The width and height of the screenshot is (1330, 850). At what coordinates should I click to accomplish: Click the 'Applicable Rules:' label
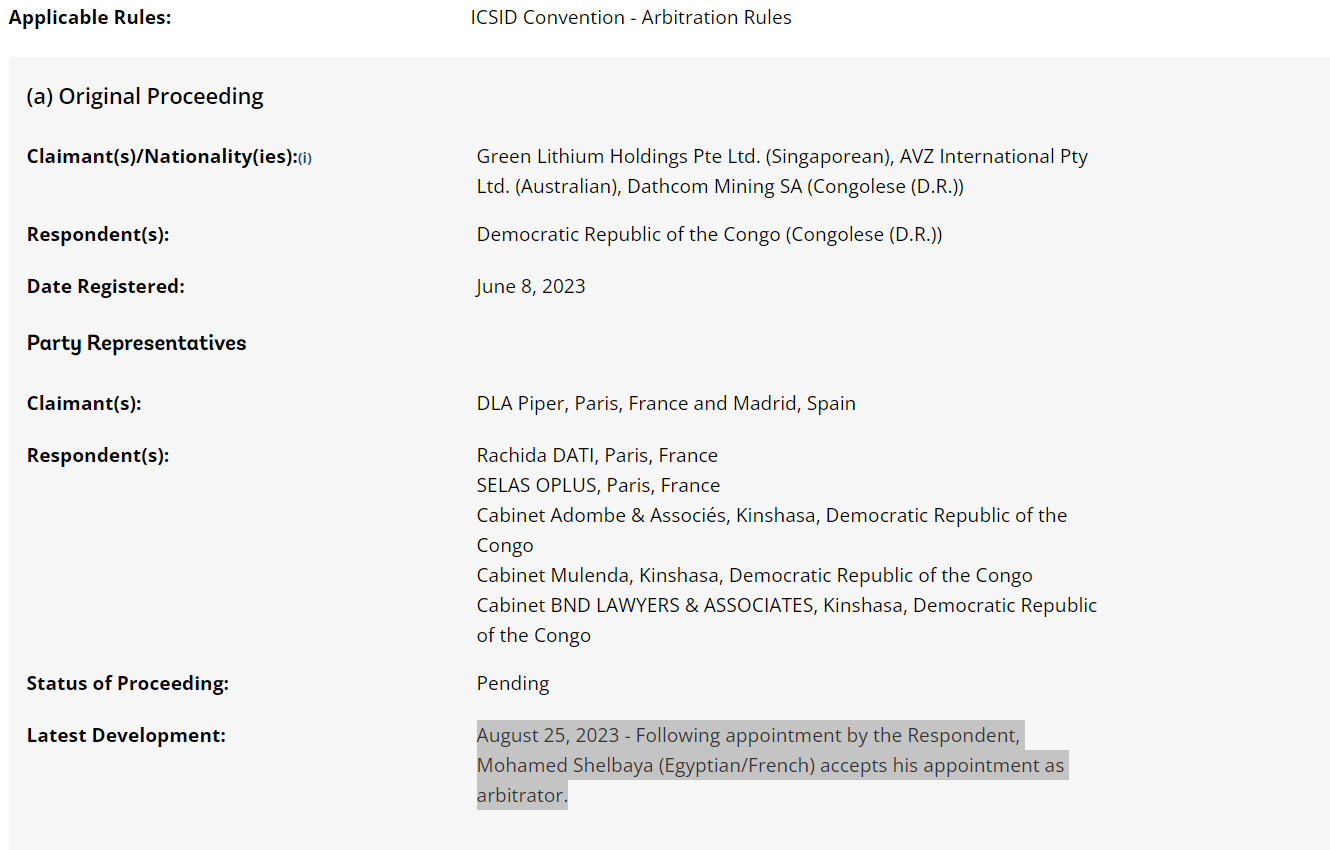click(x=90, y=18)
